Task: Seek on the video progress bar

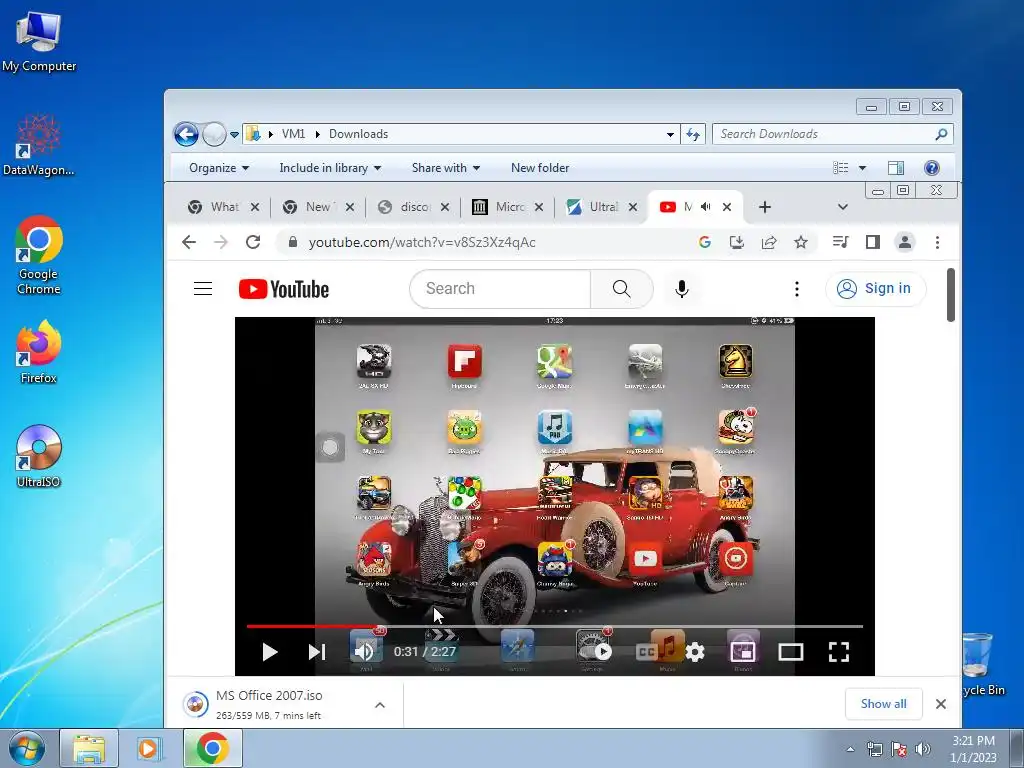Action: pos(554,626)
